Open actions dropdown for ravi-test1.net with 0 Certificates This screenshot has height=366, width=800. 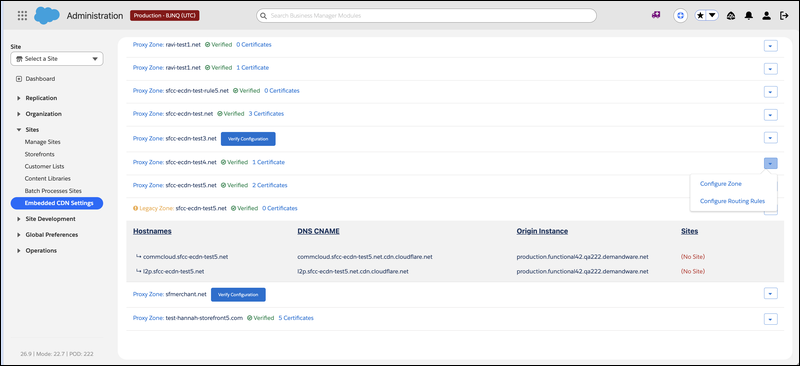[x=770, y=46]
